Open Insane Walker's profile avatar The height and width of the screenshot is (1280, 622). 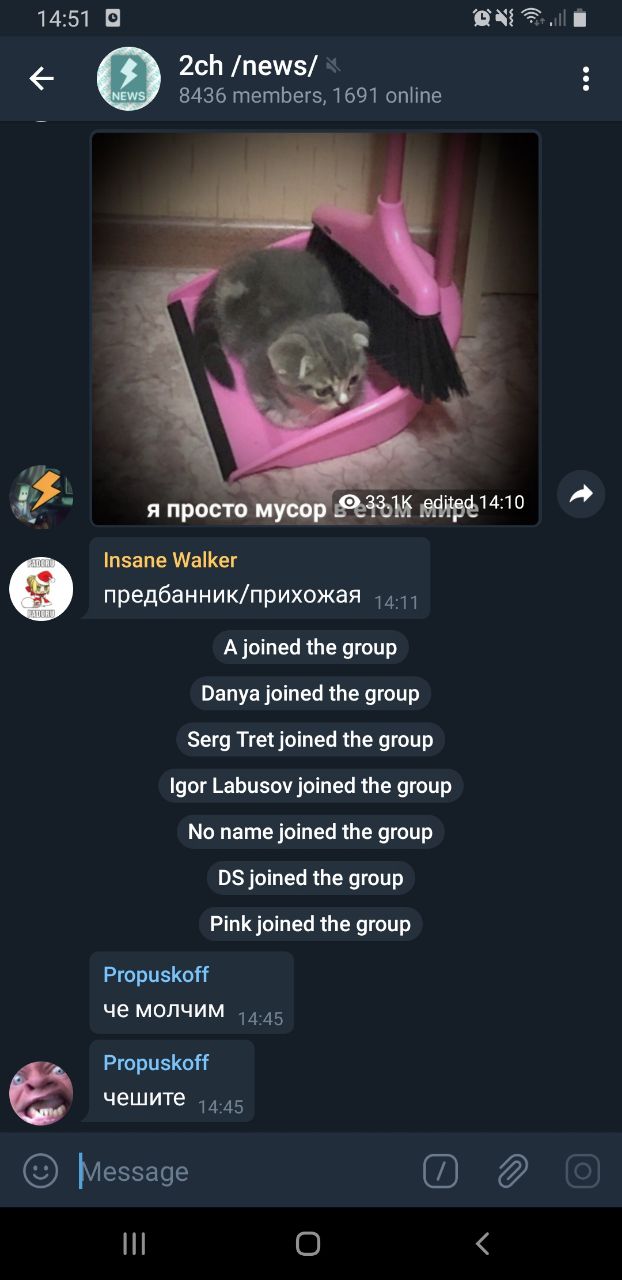coord(41,589)
